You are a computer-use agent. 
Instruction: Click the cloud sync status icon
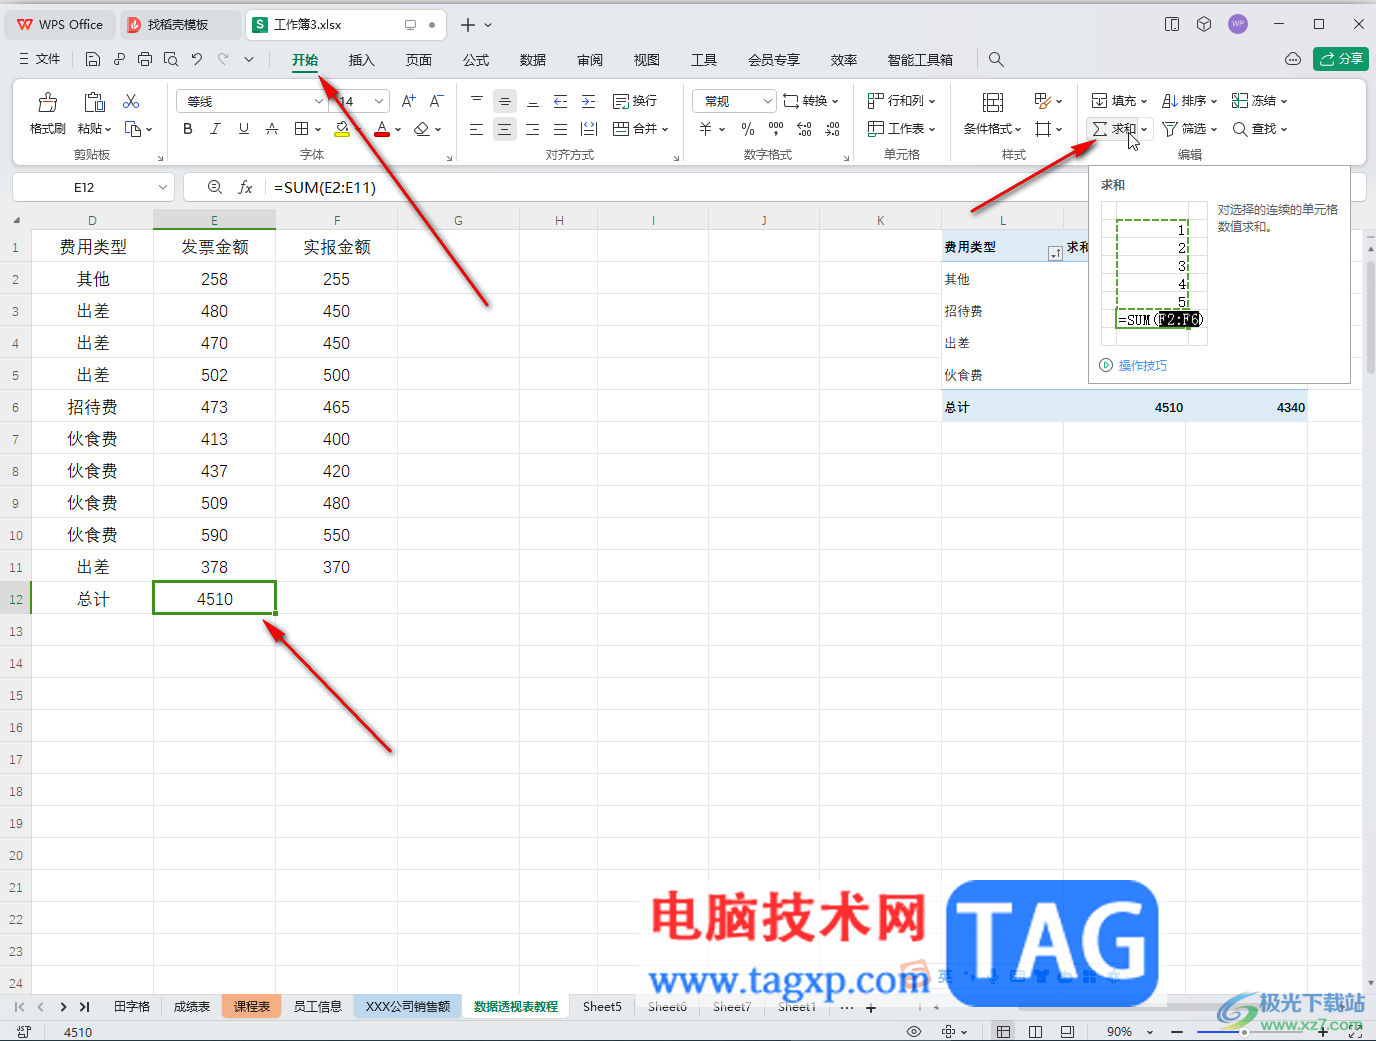tap(1293, 59)
